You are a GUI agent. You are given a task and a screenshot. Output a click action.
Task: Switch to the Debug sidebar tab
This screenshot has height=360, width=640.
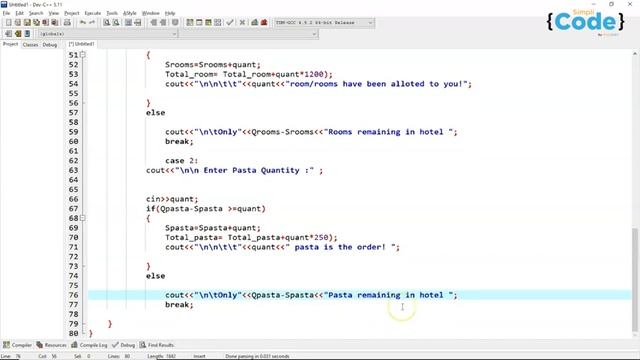(50, 44)
